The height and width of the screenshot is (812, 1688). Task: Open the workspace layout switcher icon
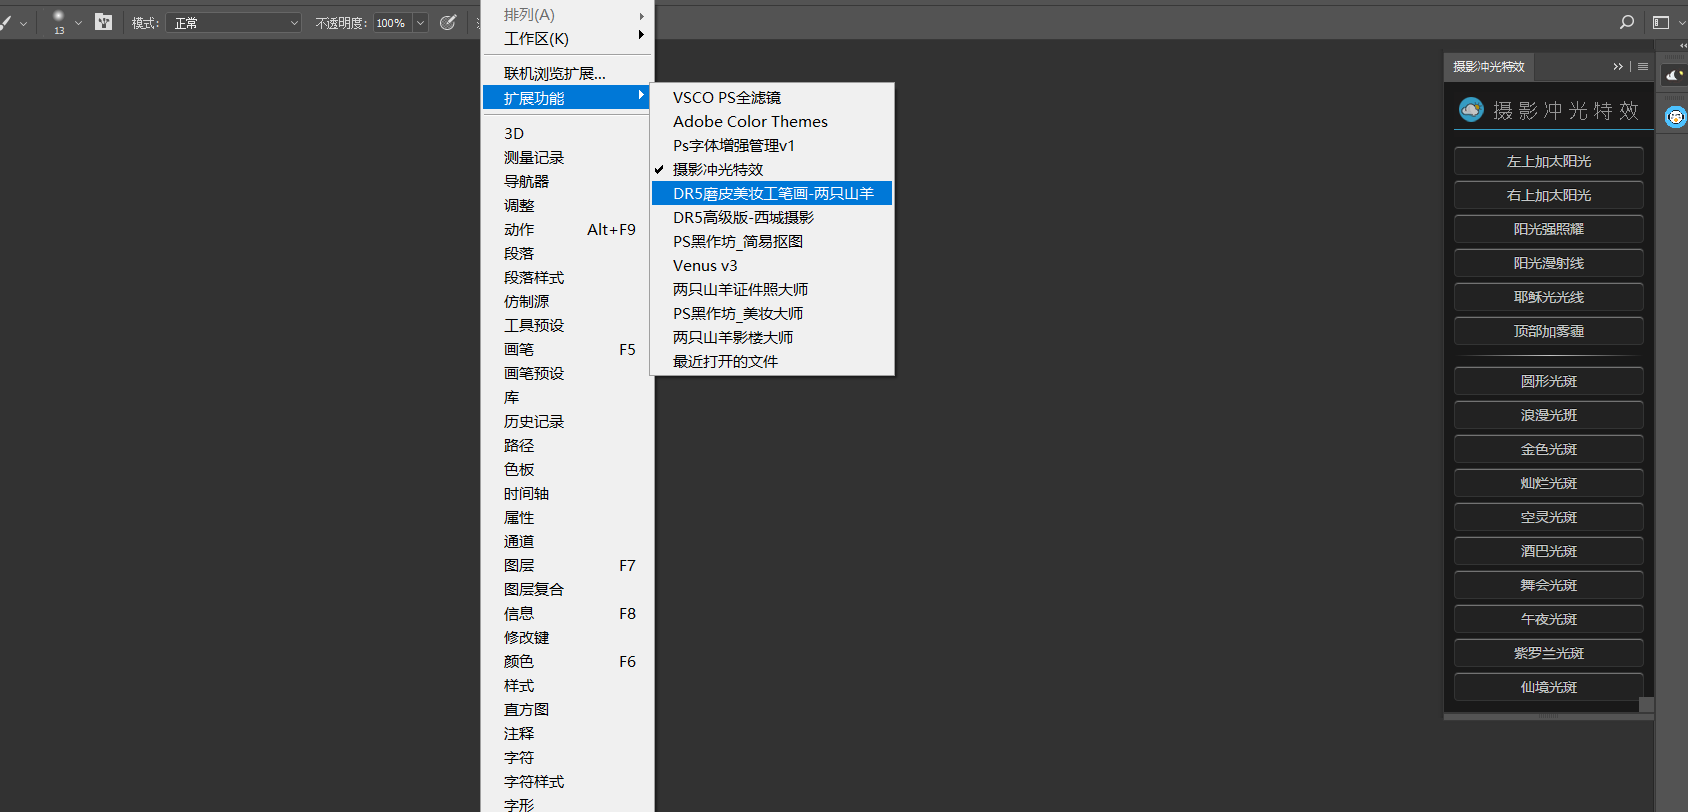(1661, 22)
